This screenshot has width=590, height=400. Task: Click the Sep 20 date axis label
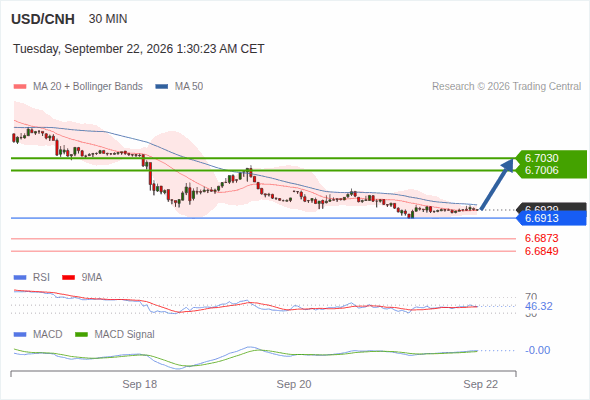(294, 384)
